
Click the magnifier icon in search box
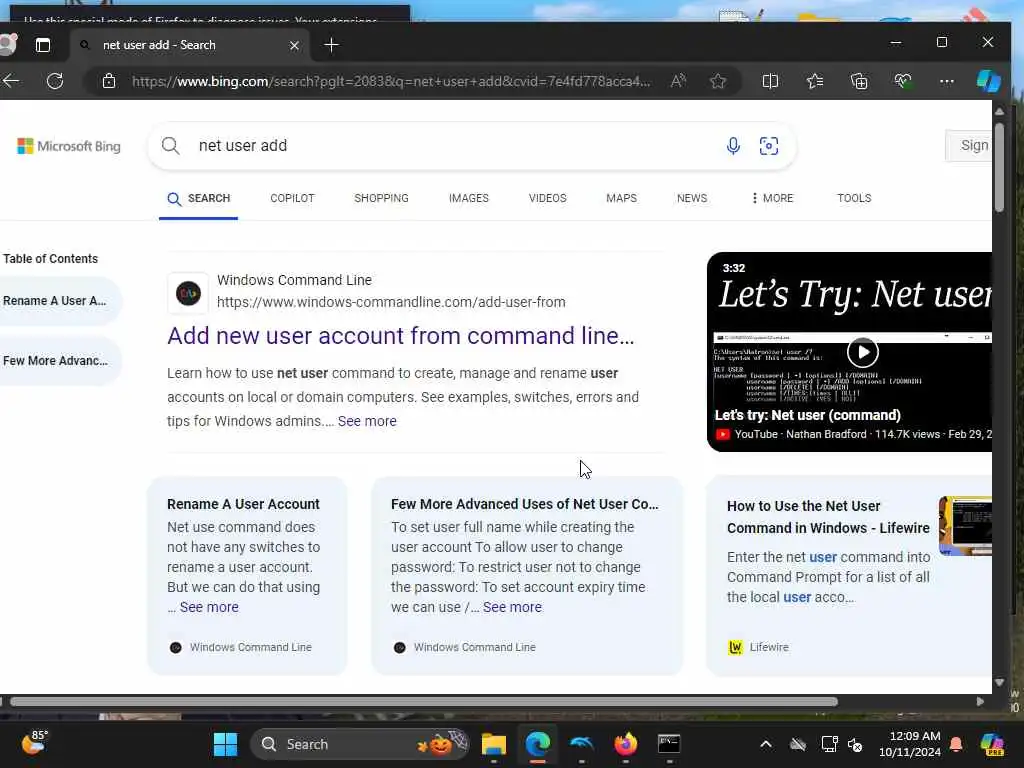click(170, 146)
